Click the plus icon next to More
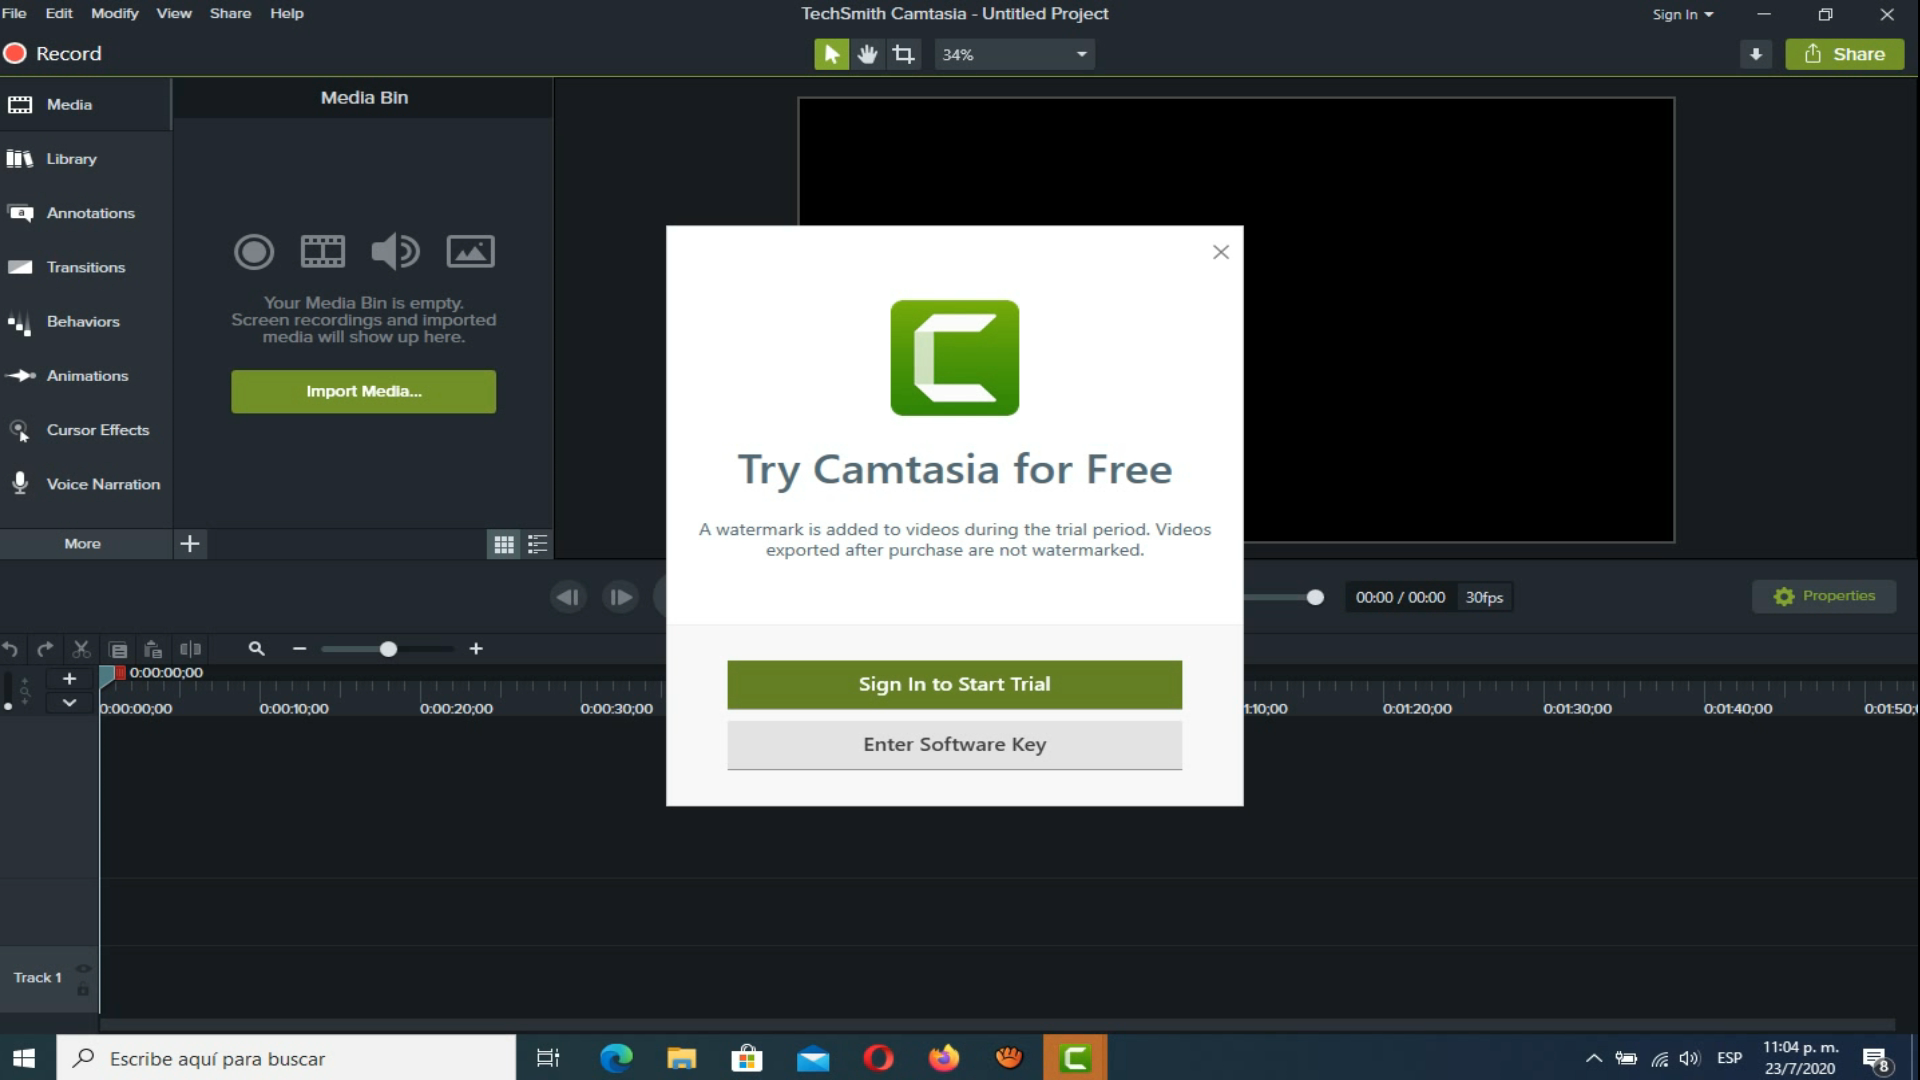 (190, 544)
